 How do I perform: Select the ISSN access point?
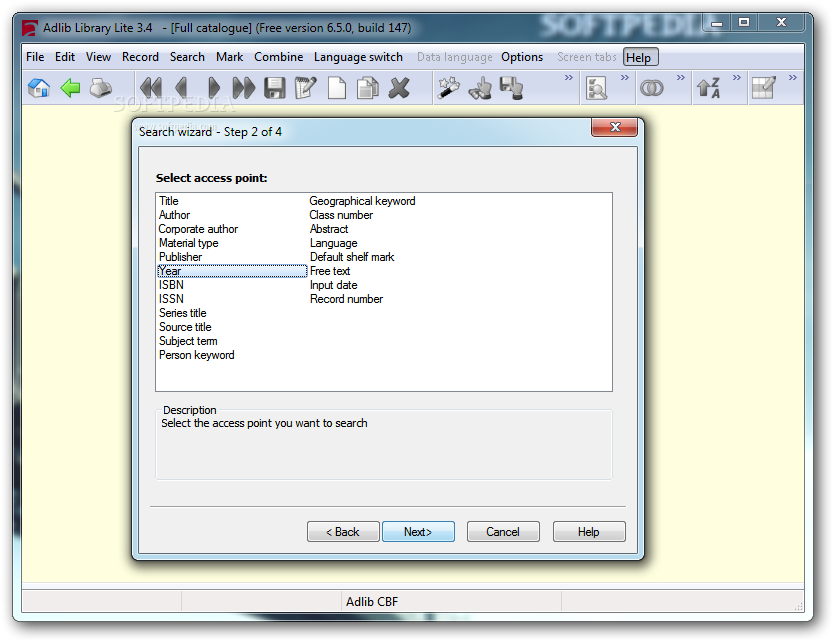[171, 299]
